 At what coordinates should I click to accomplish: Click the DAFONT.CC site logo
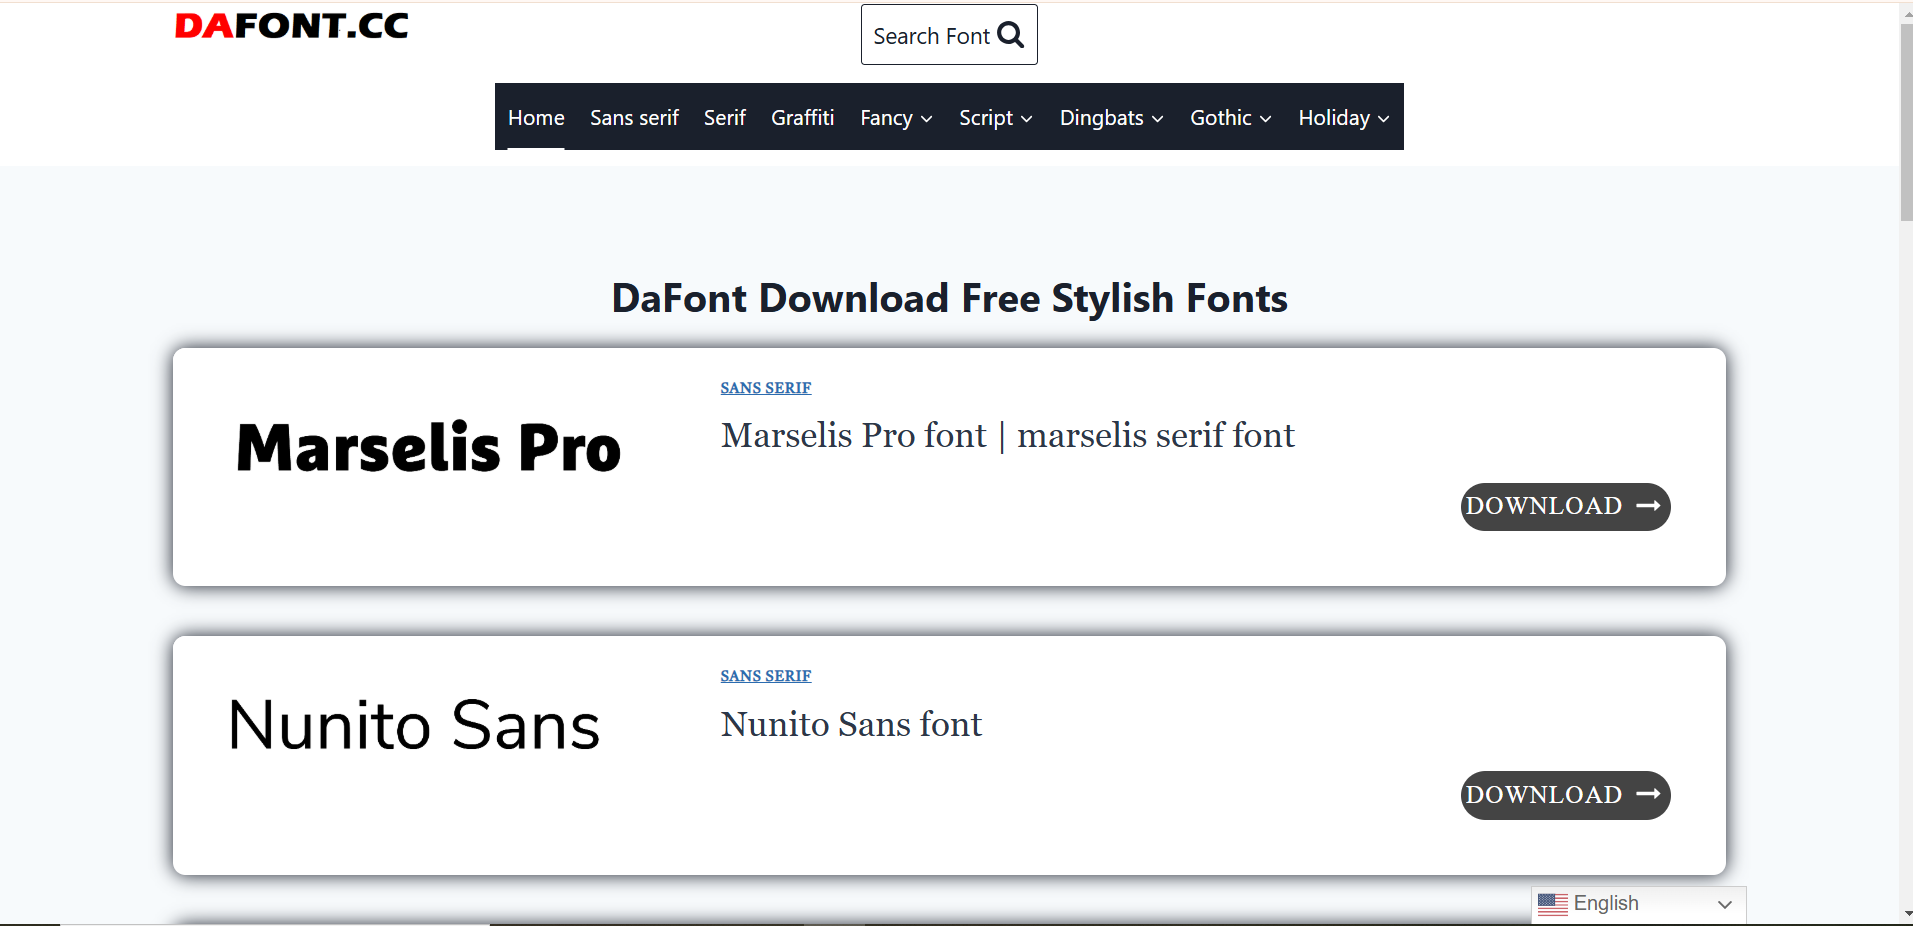click(x=291, y=26)
